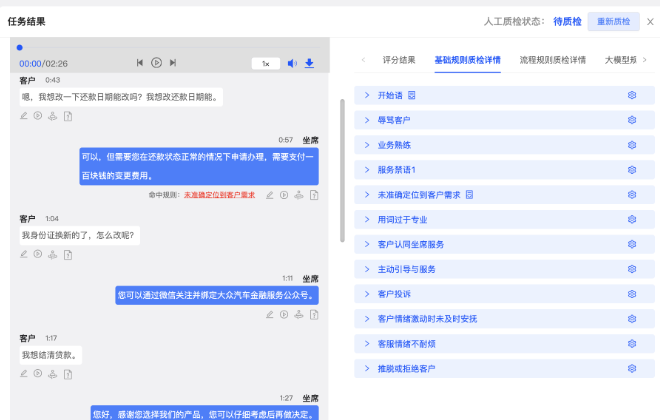
Task: Open settings icon for 辱骂客户 rule
Action: [632, 120]
